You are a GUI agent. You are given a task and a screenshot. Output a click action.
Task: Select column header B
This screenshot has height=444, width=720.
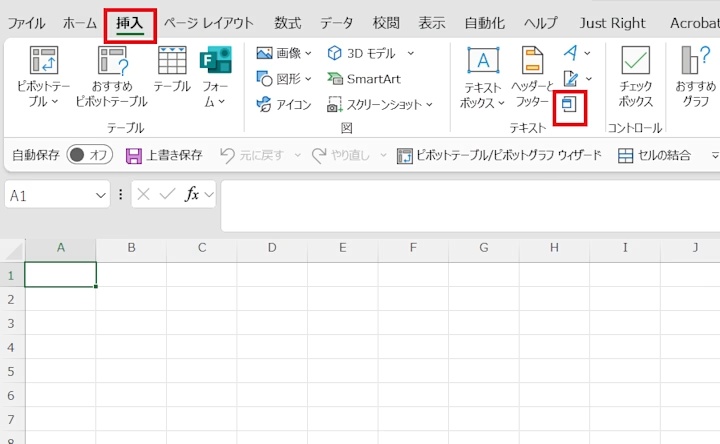point(131,248)
